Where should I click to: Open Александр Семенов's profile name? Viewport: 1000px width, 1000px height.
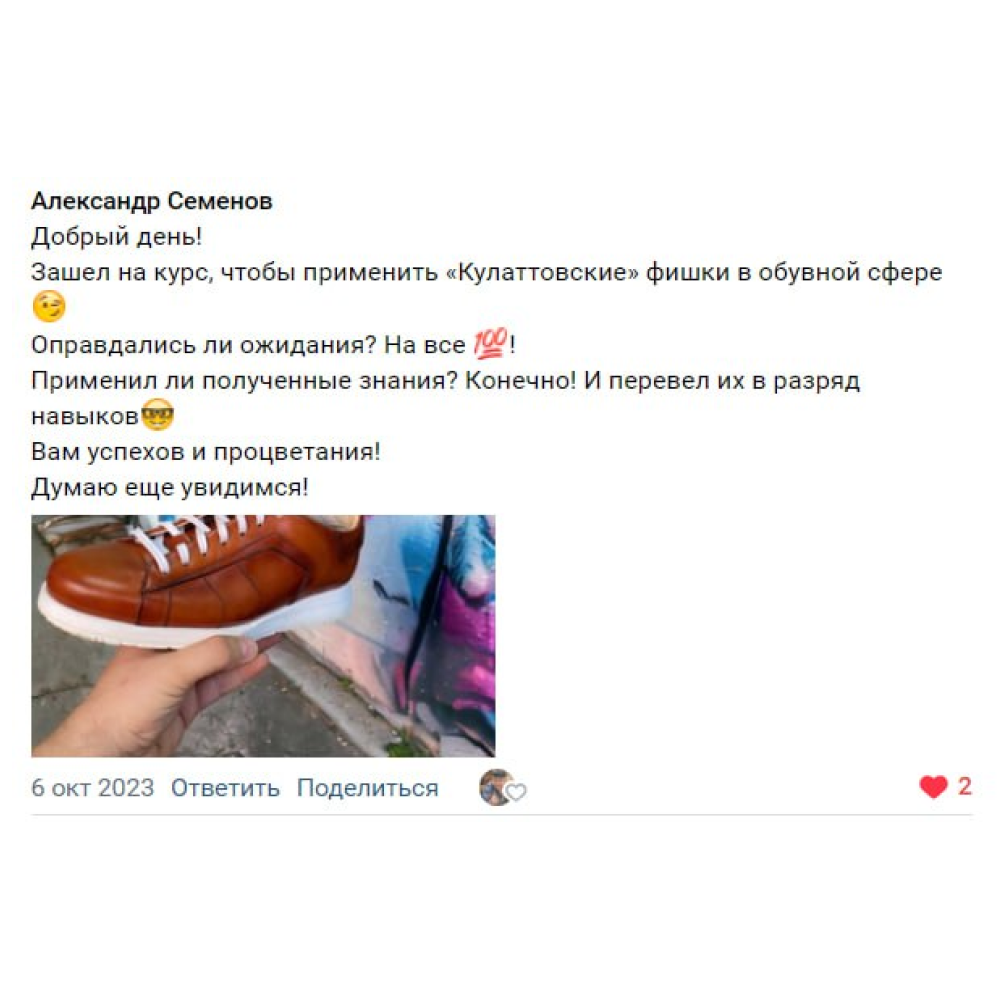152,201
